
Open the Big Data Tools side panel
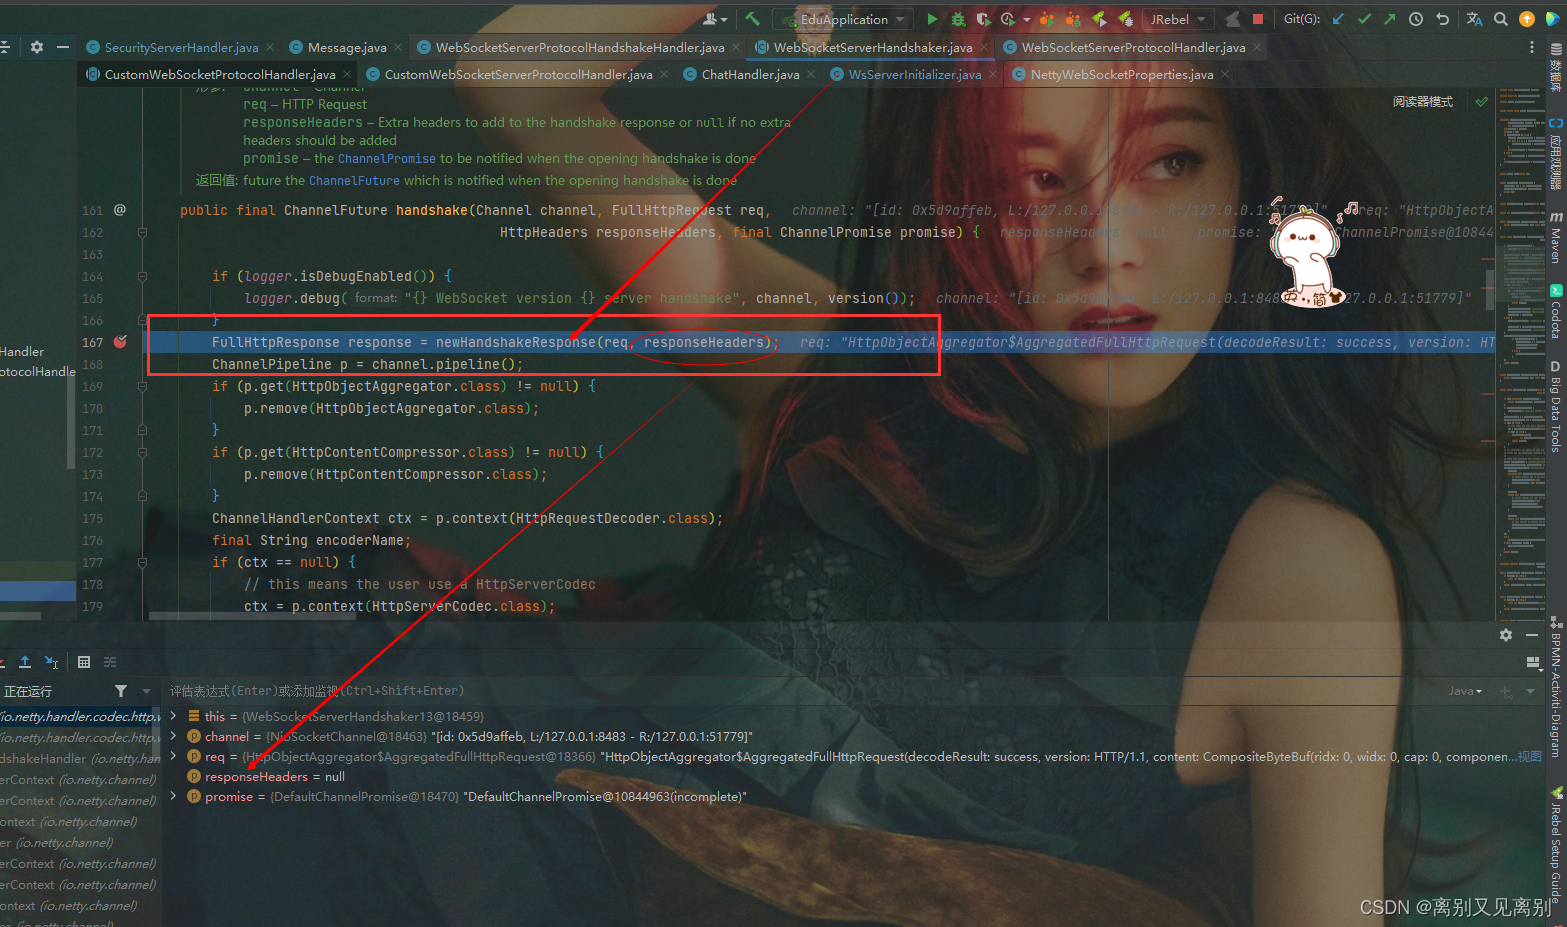[1556, 406]
